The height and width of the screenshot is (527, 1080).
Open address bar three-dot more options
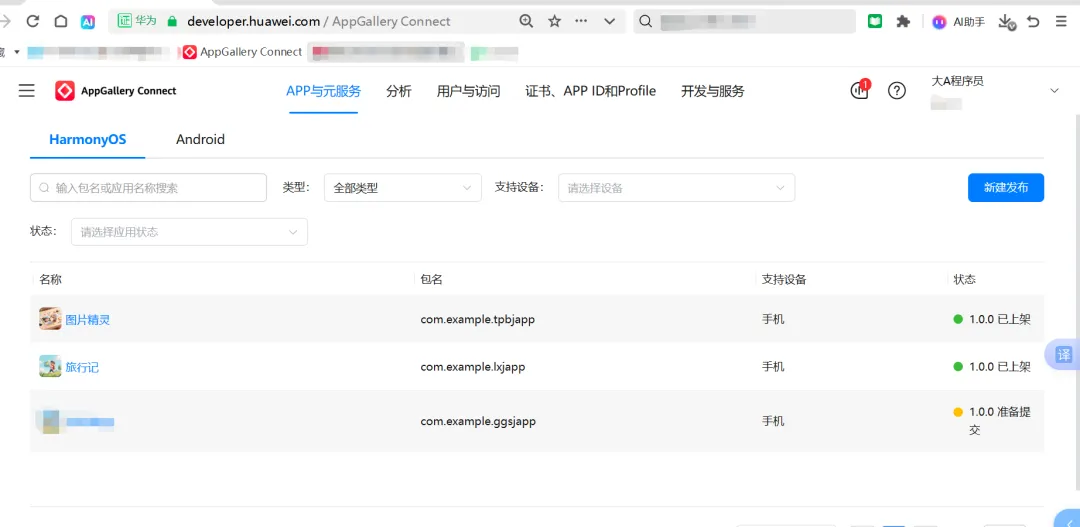[x=581, y=21]
